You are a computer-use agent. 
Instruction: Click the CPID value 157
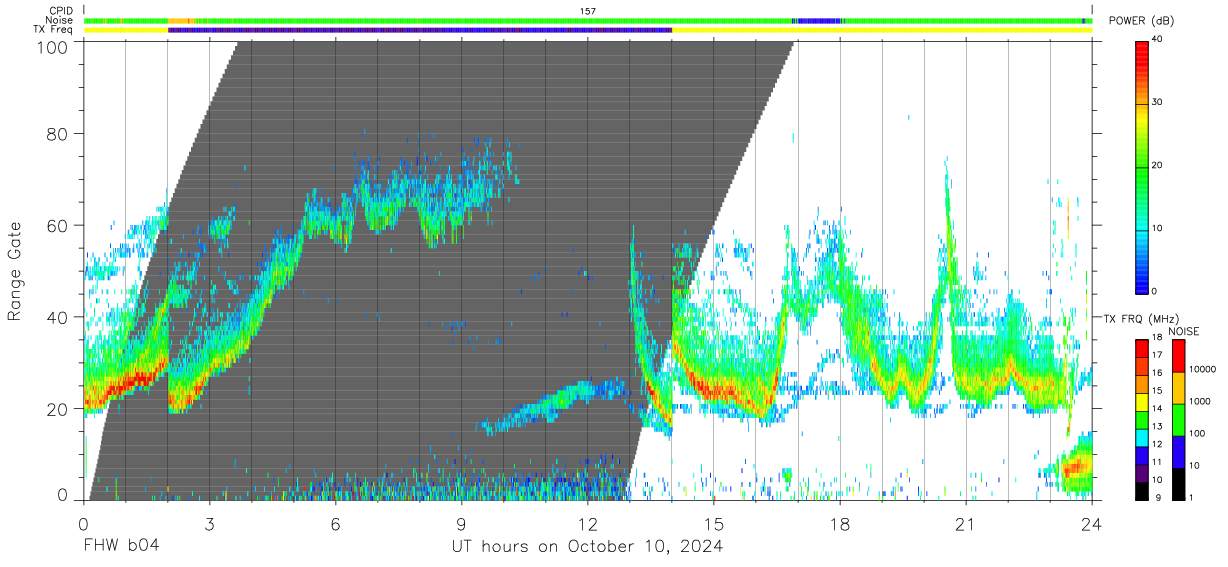tap(588, 11)
